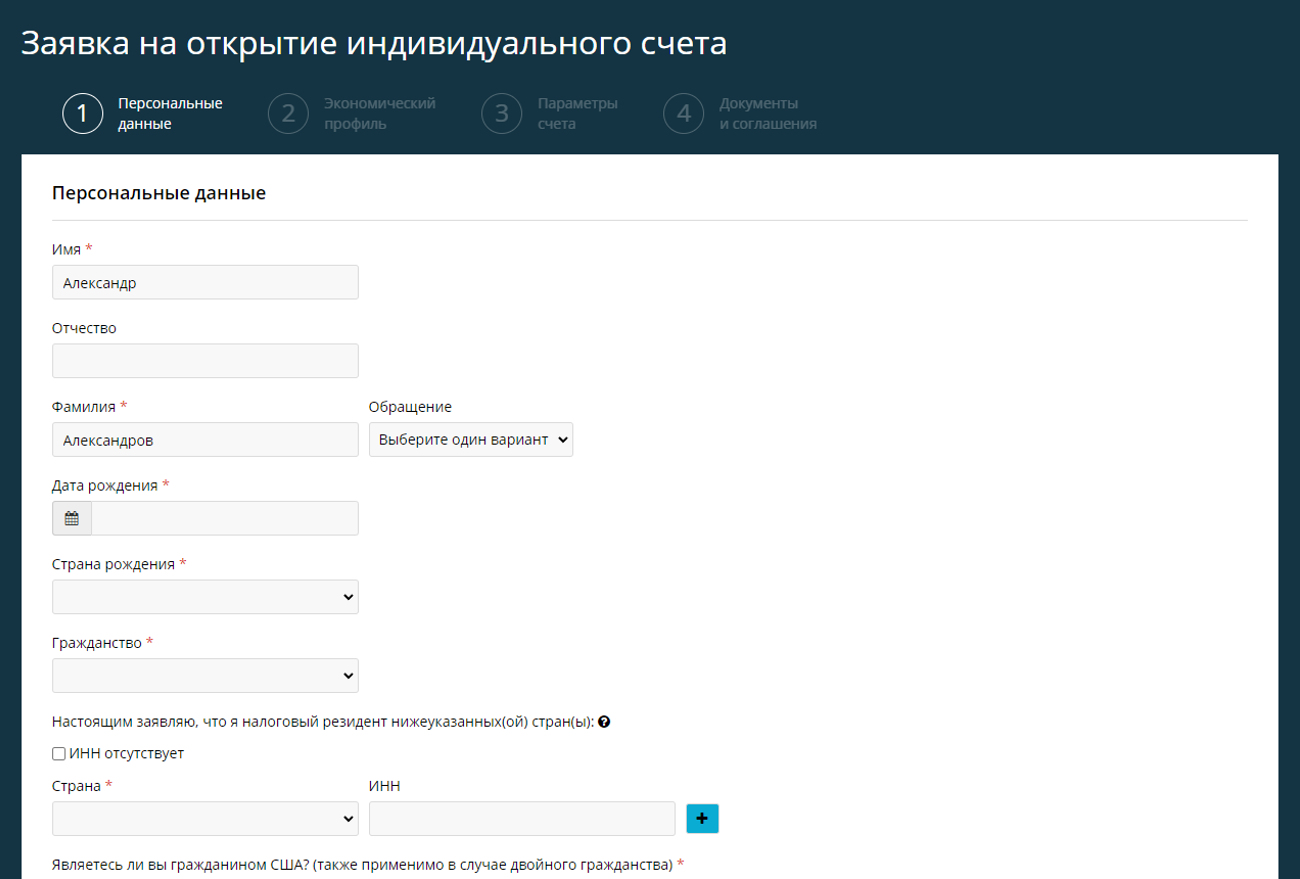
Task: Click the step 3 circle icon
Action: [502, 114]
